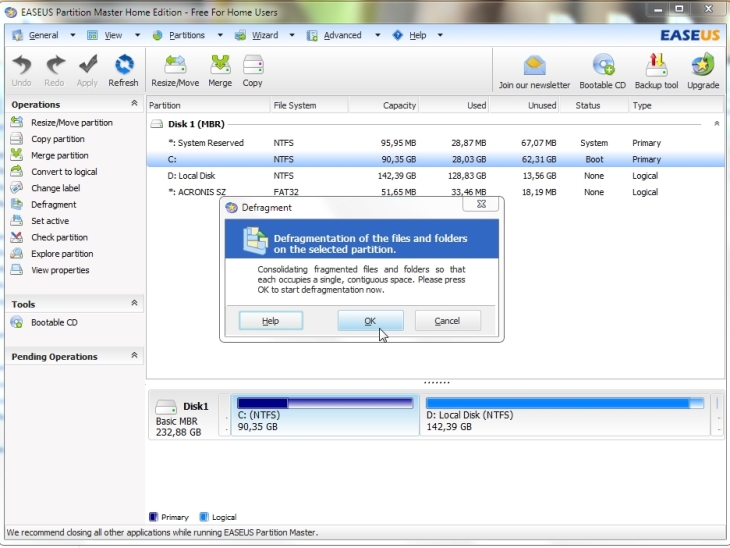Open Join our newsletter

click(534, 72)
